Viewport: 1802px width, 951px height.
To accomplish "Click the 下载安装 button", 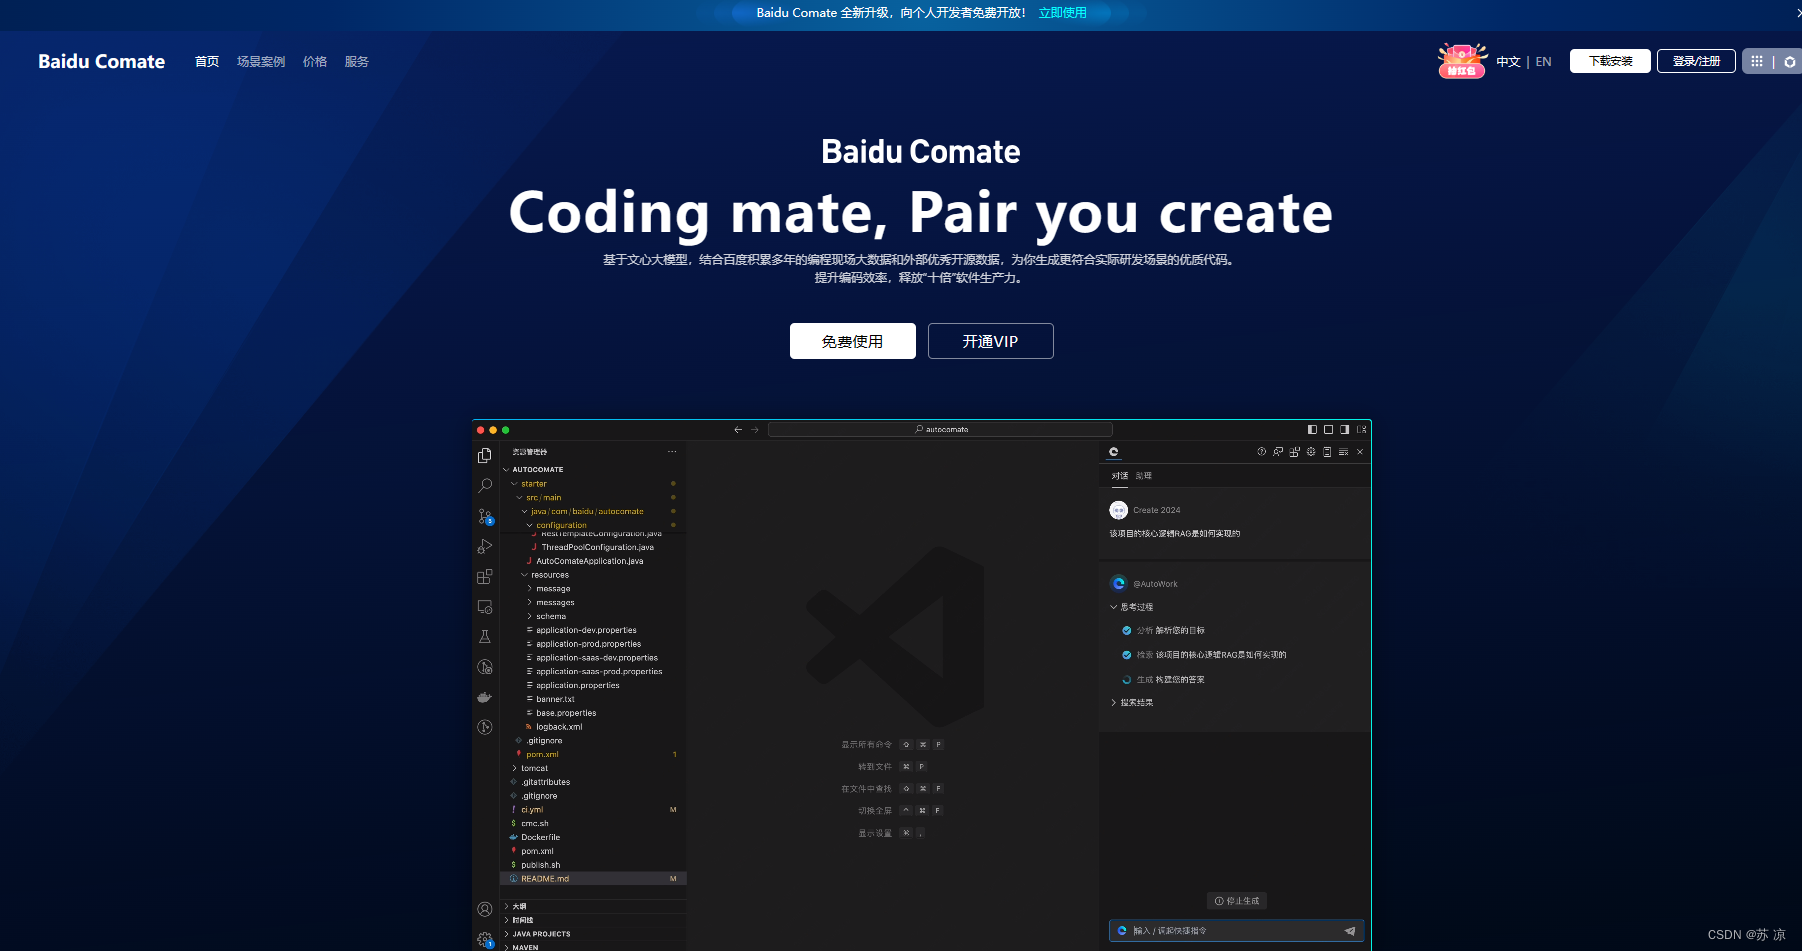I will [1610, 61].
